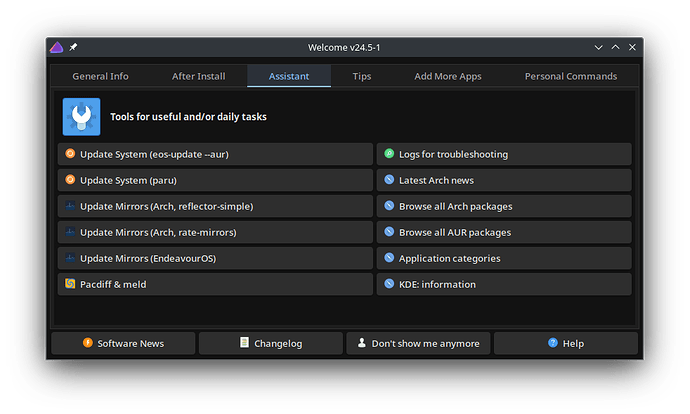The image size is (690, 414).
Task: Toggle the pin window icon
Action: coord(73,48)
